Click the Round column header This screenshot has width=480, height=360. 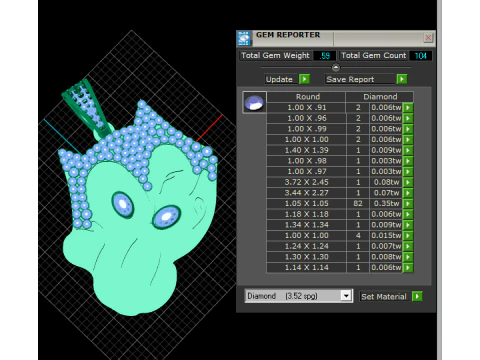click(x=306, y=97)
